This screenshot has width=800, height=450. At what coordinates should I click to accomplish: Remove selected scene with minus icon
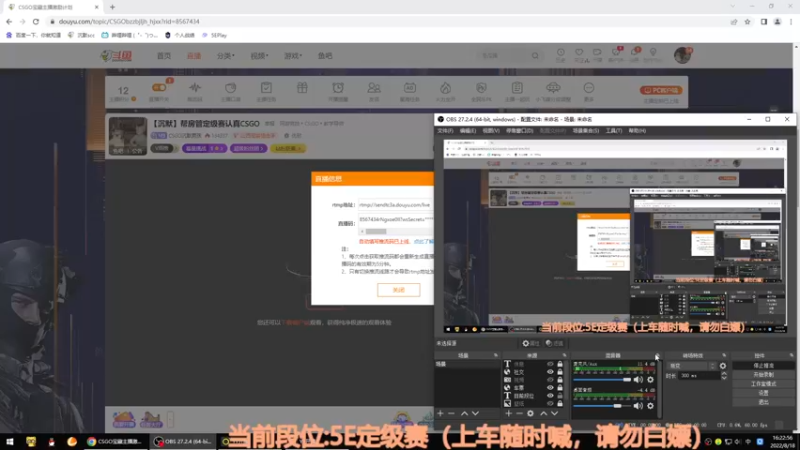451,413
